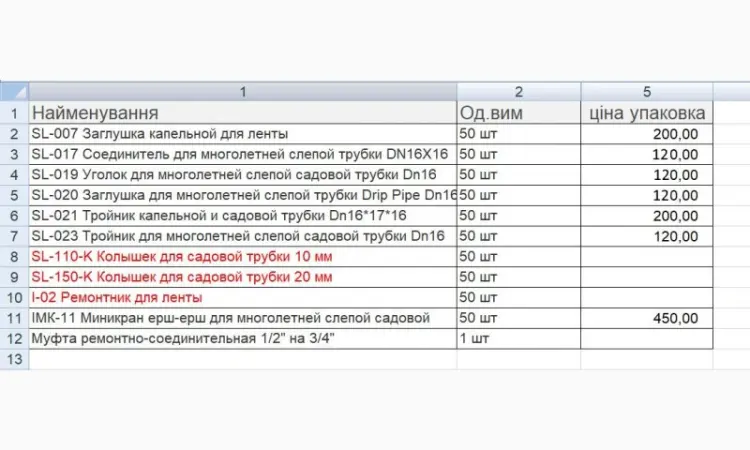Select row header 9
750x450 pixels.
pyautogui.click(x=14, y=277)
